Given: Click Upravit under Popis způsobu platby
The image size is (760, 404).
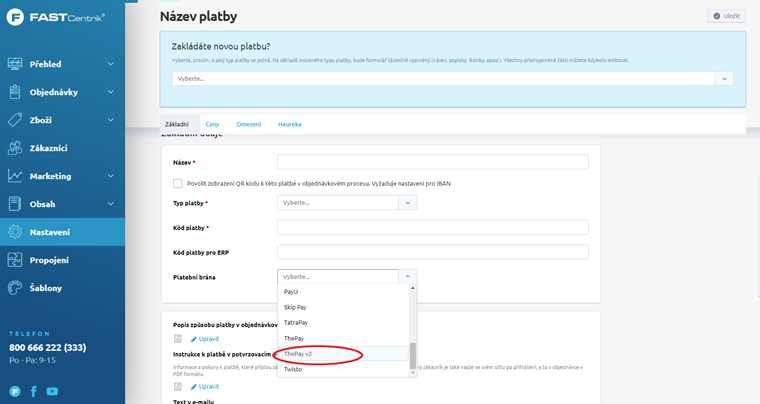Looking at the screenshot, I should click(205, 339).
